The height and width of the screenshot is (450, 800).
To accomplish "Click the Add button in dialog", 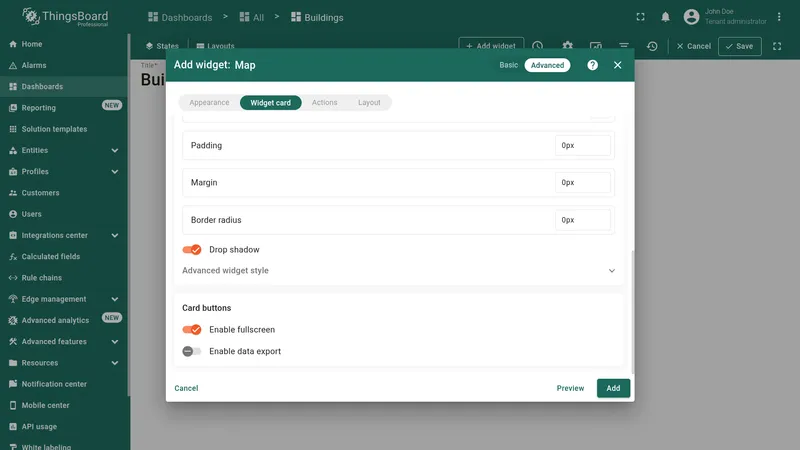I will [x=613, y=388].
